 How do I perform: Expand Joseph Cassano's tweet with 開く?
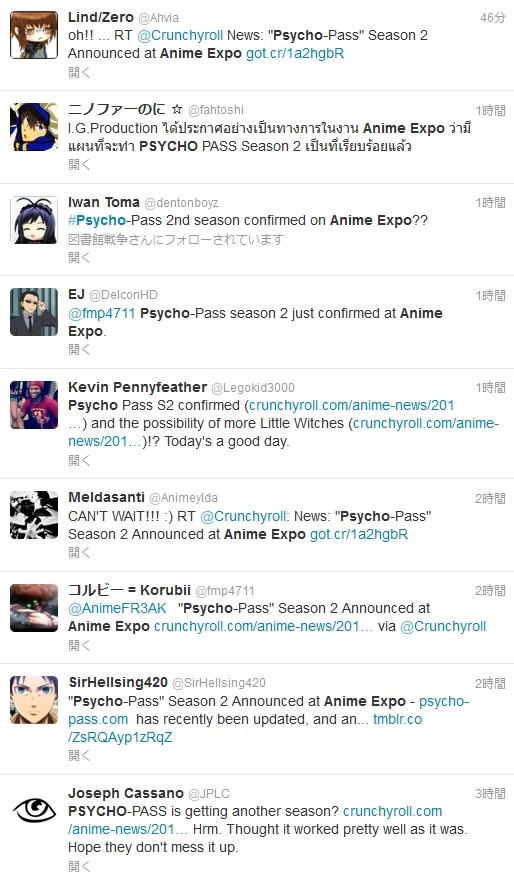pos(79,866)
